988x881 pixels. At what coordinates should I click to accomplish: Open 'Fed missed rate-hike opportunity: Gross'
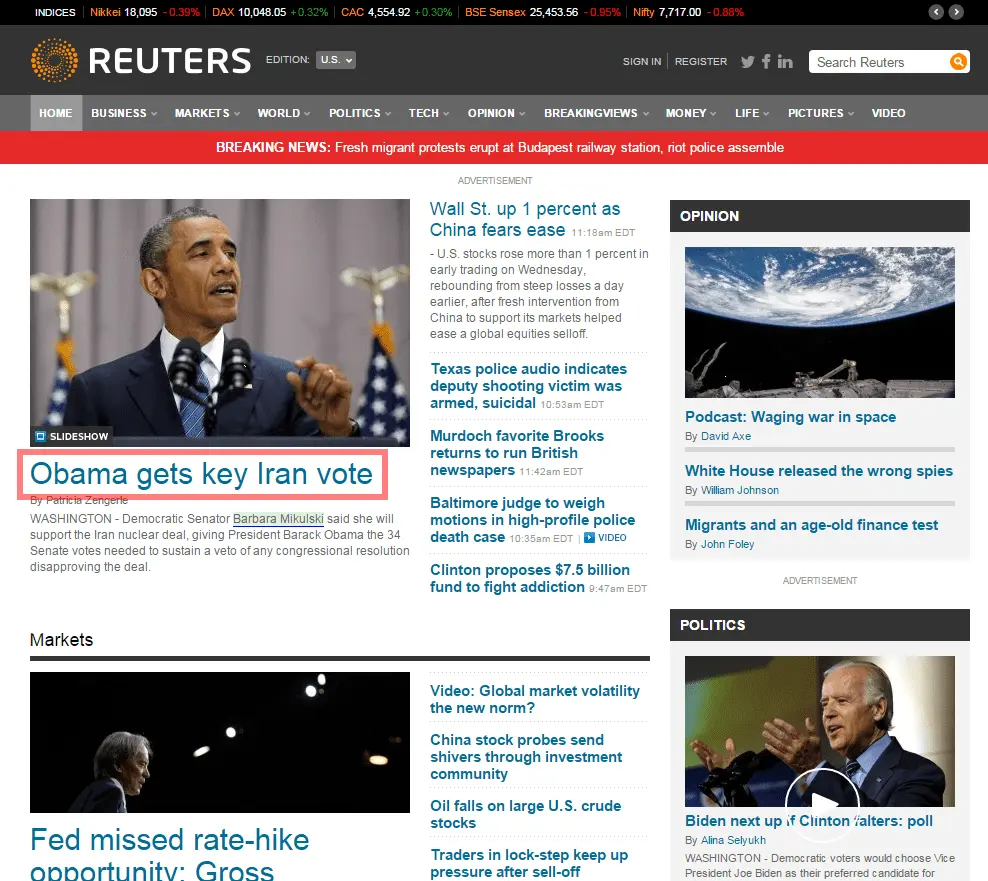click(169, 853)
